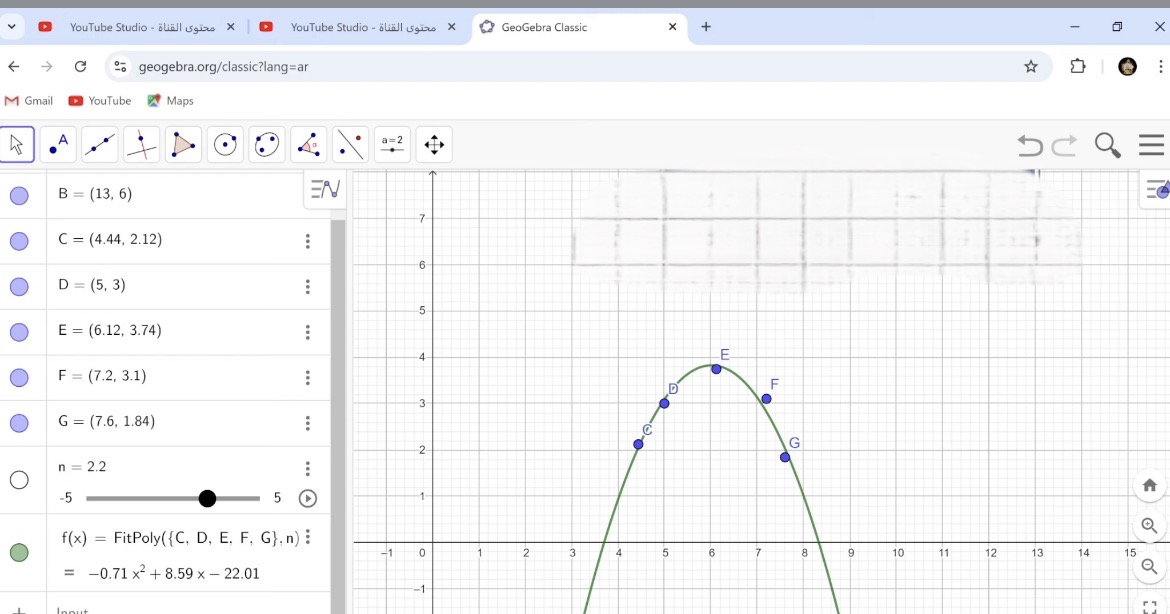Select the Point tool
1170x614 pixels.
coord(59,145)
